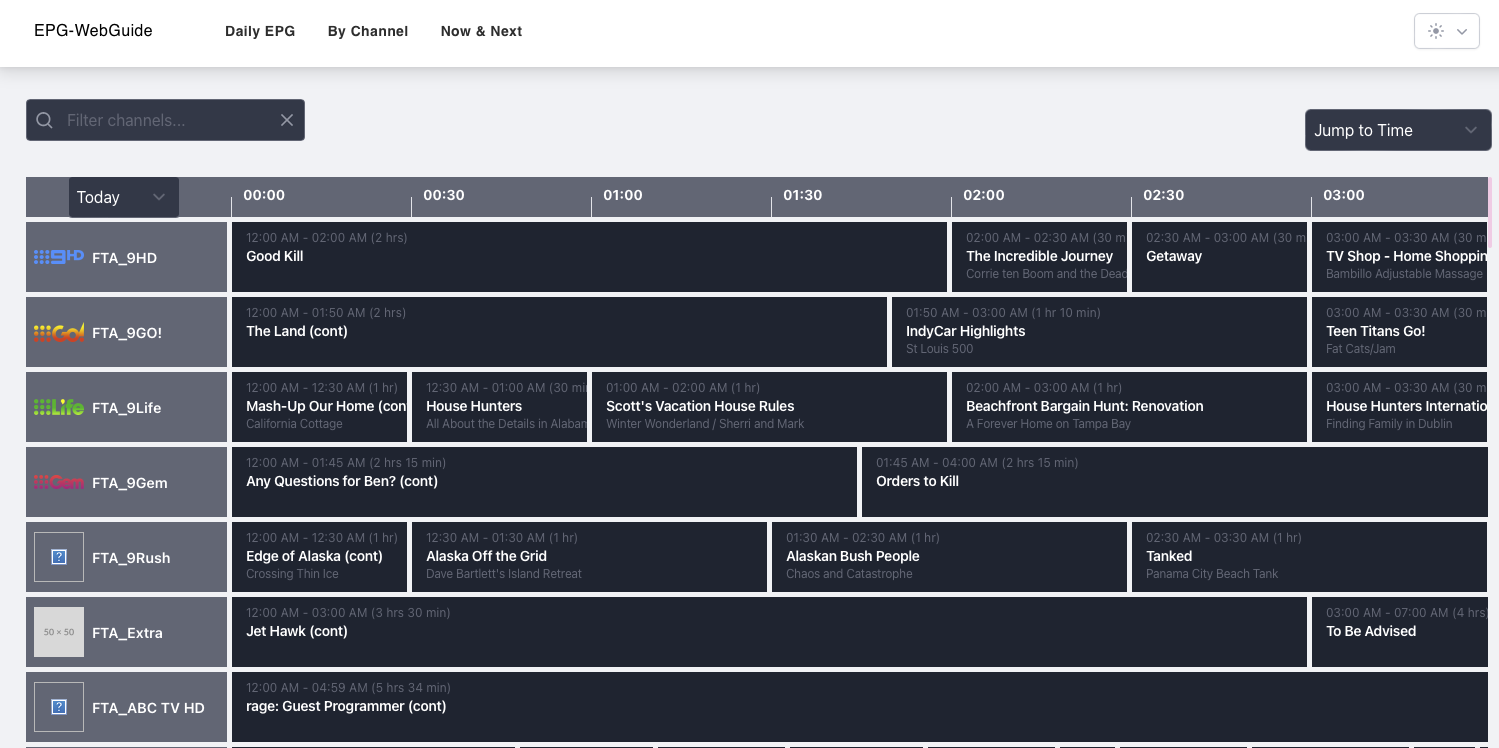This screenshot has width=1499, height=748.
Task: Open the theme toggle sun dropdown
Action: tap(1447, 31)
